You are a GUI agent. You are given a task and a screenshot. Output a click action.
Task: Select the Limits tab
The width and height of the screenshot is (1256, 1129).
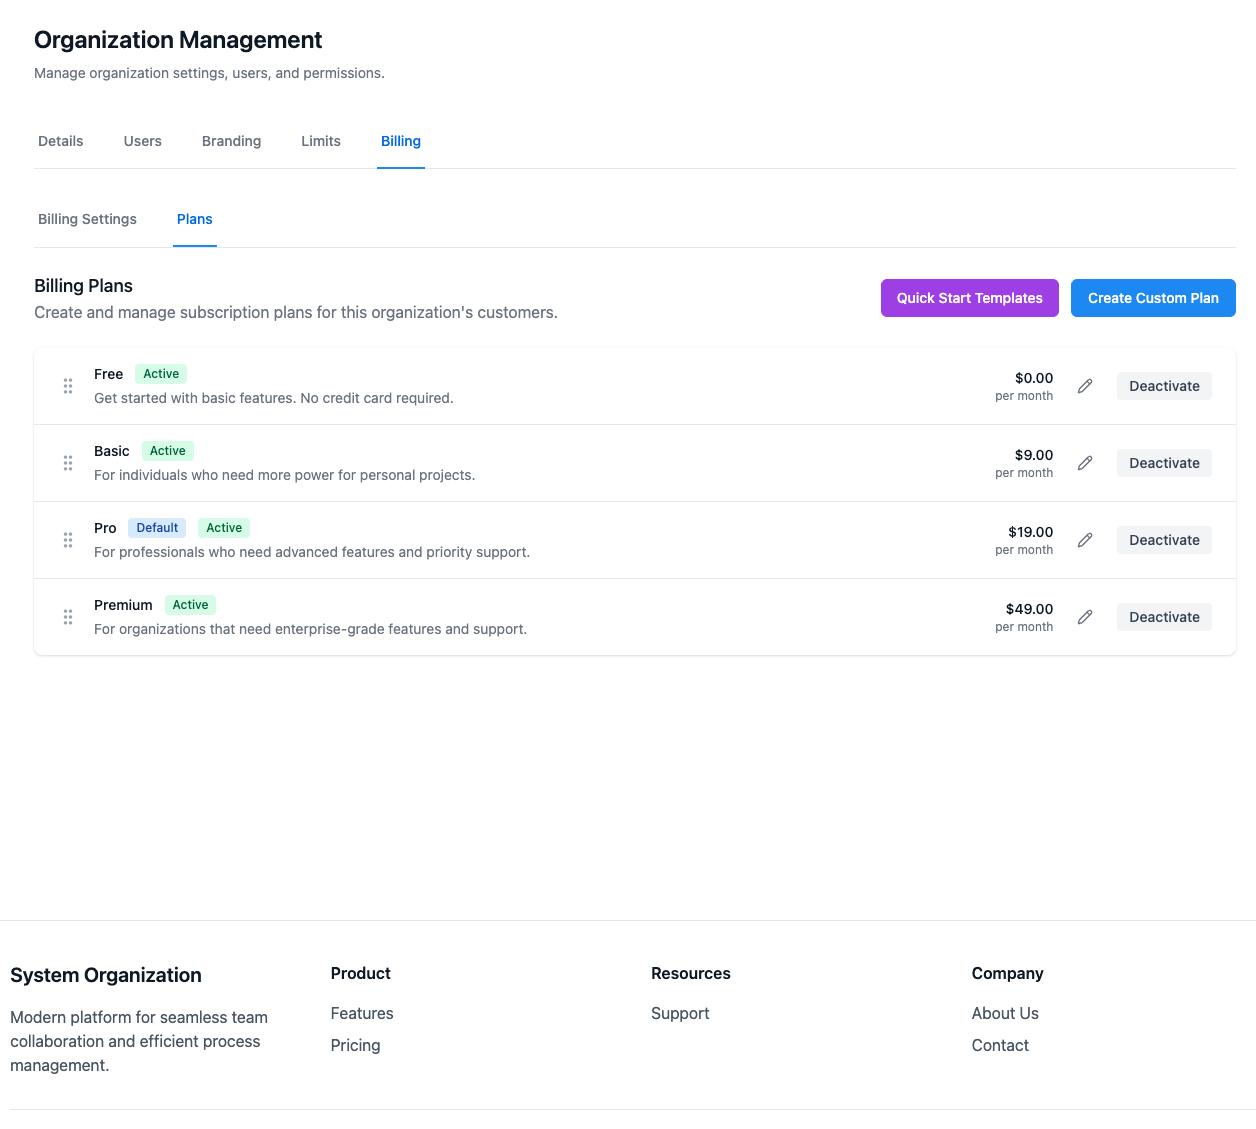(321, 141)
